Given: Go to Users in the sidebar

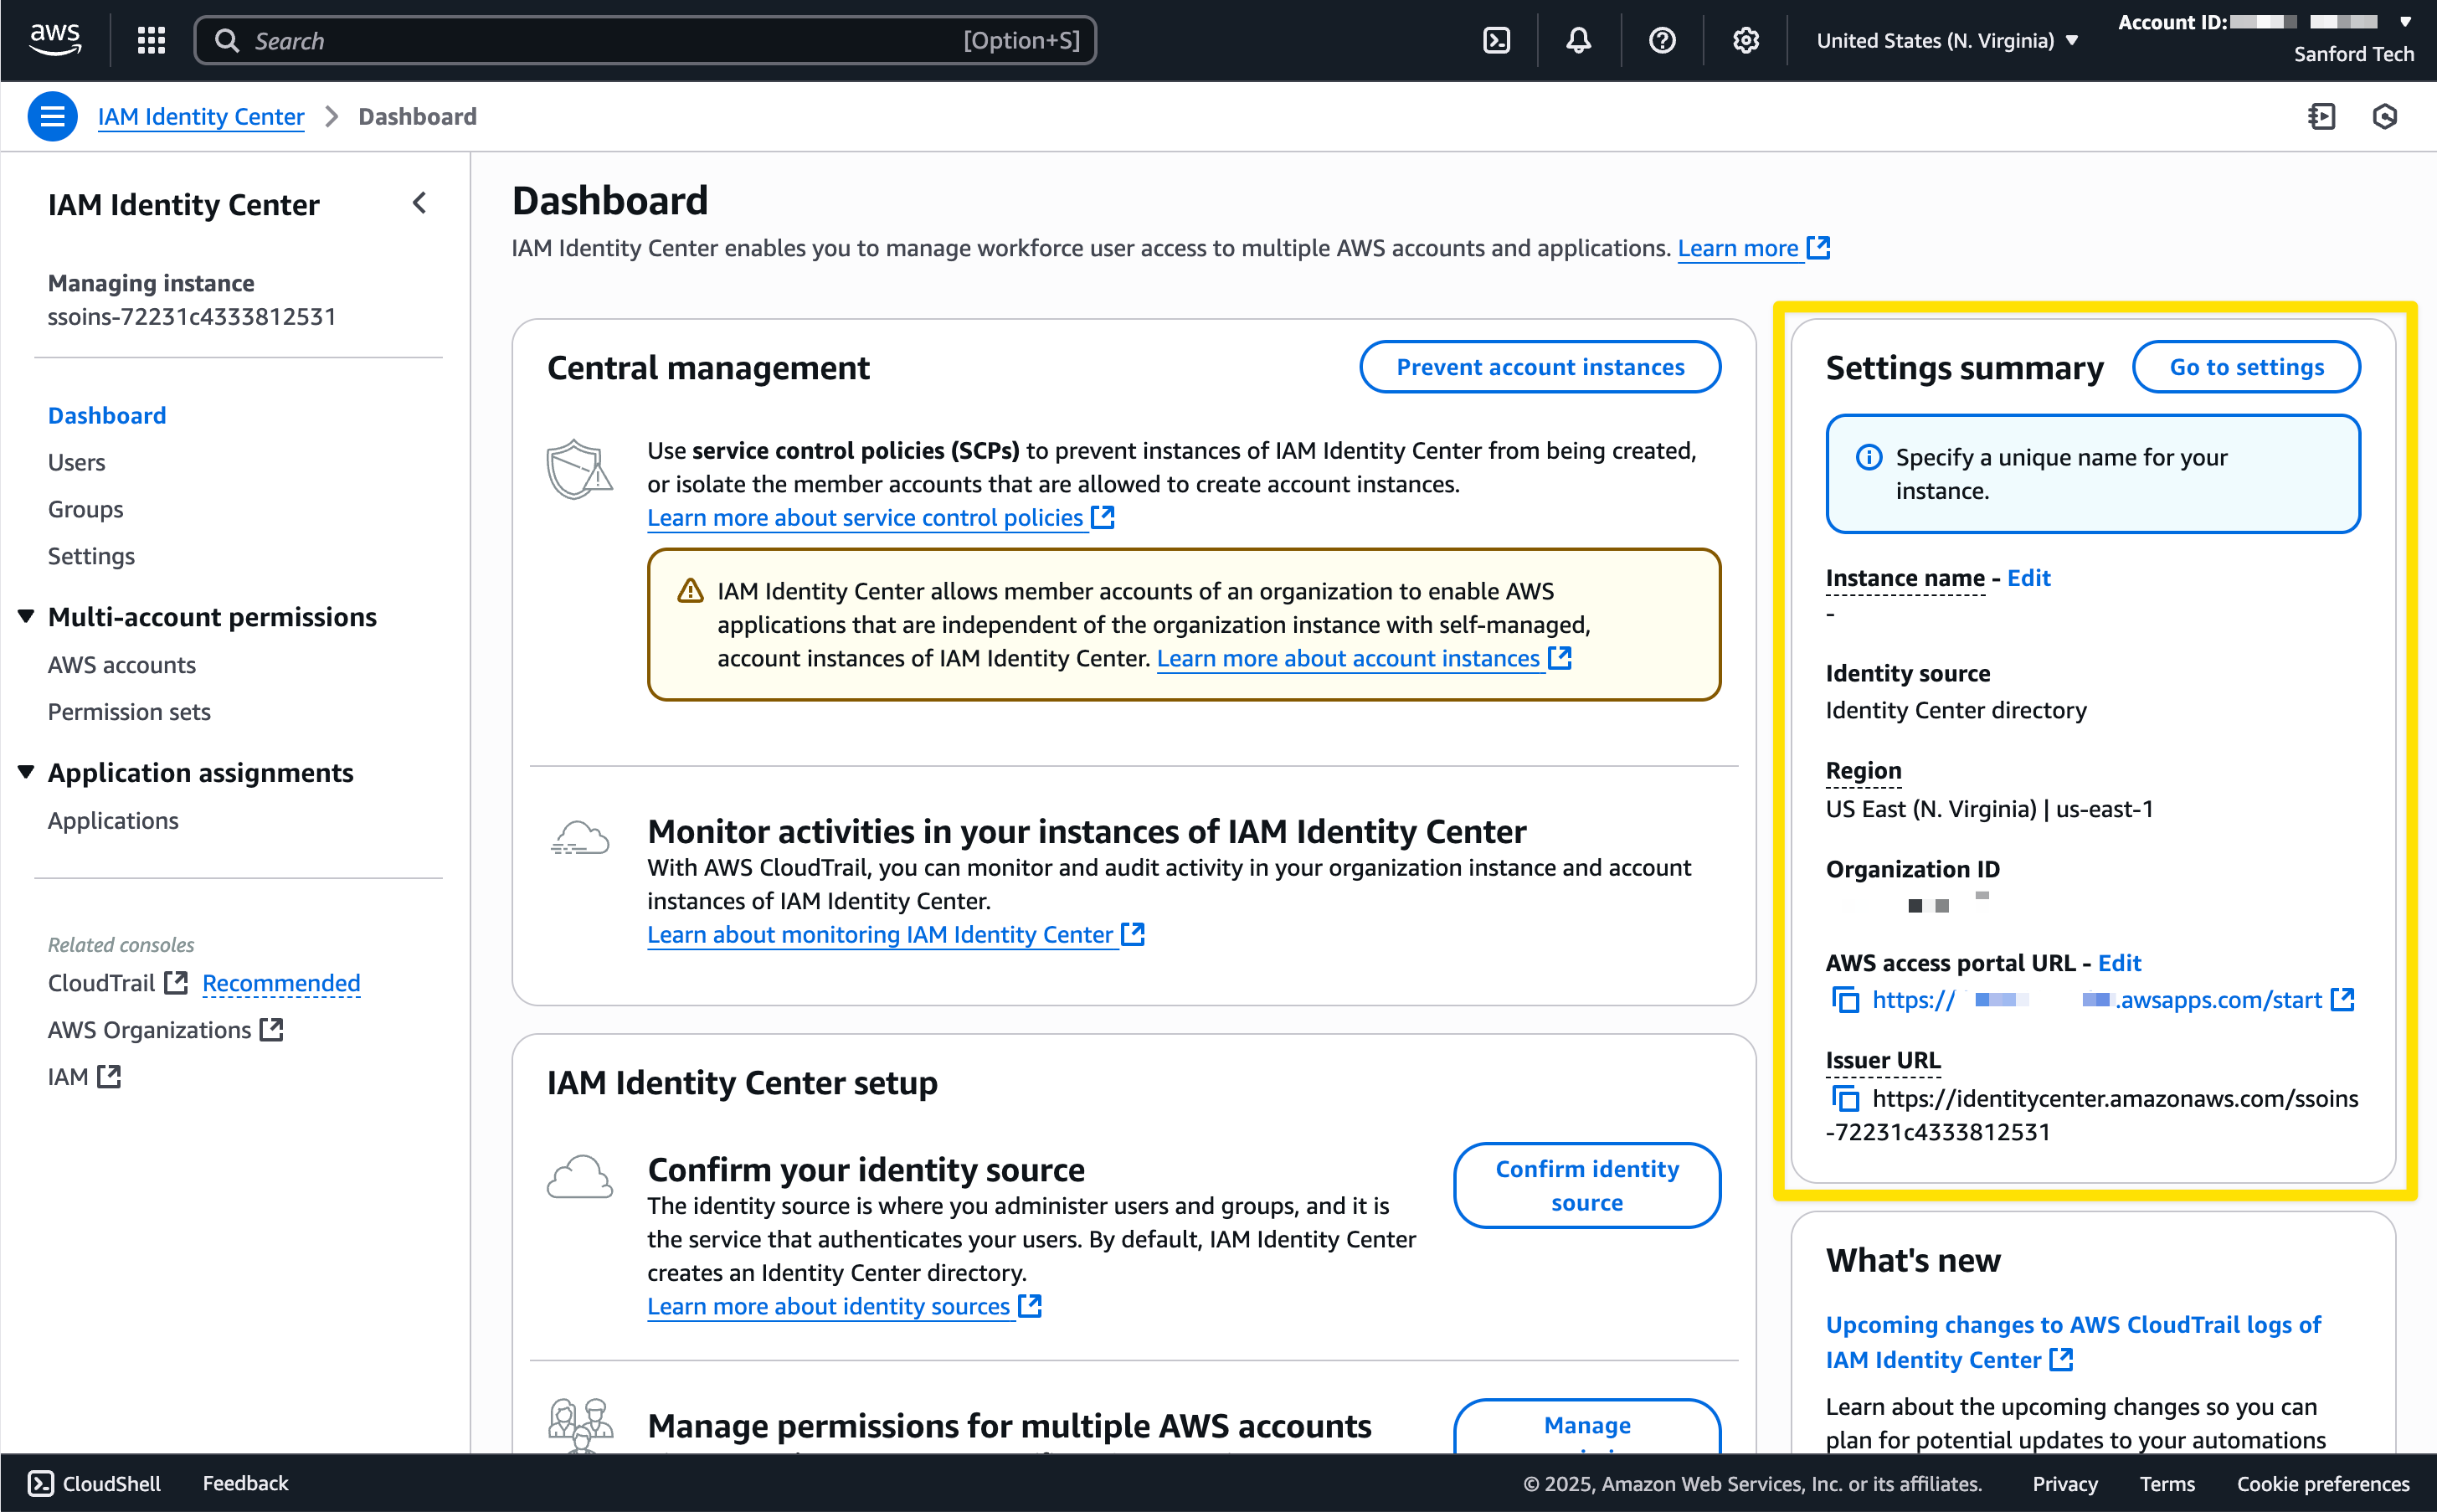Looking at the screenshot, I should click(x=76, y=462).
